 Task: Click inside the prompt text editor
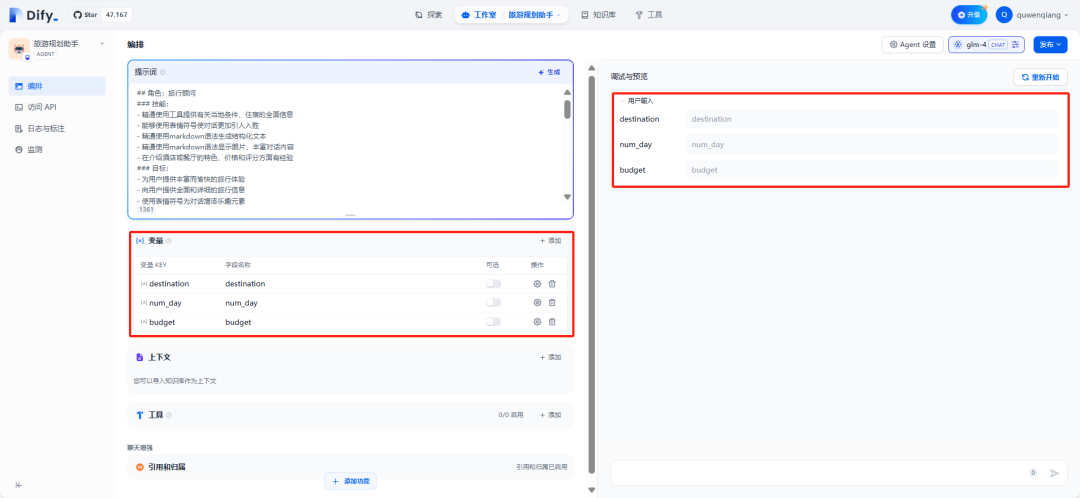click(x=348, y=146)
